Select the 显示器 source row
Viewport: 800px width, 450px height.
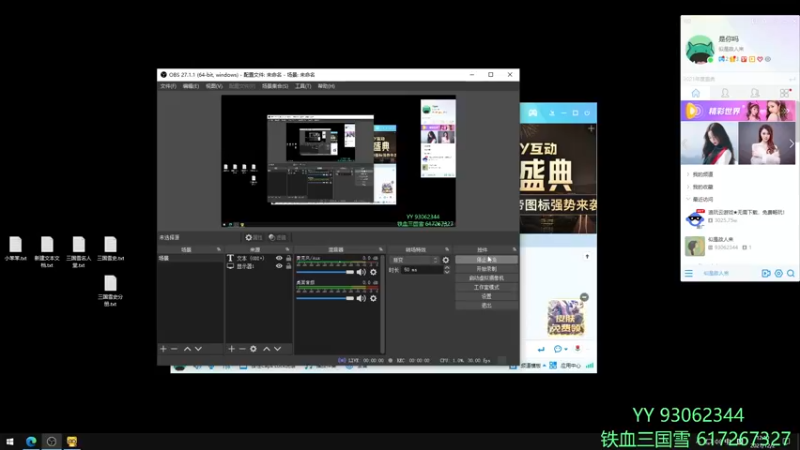click(259, 266)
